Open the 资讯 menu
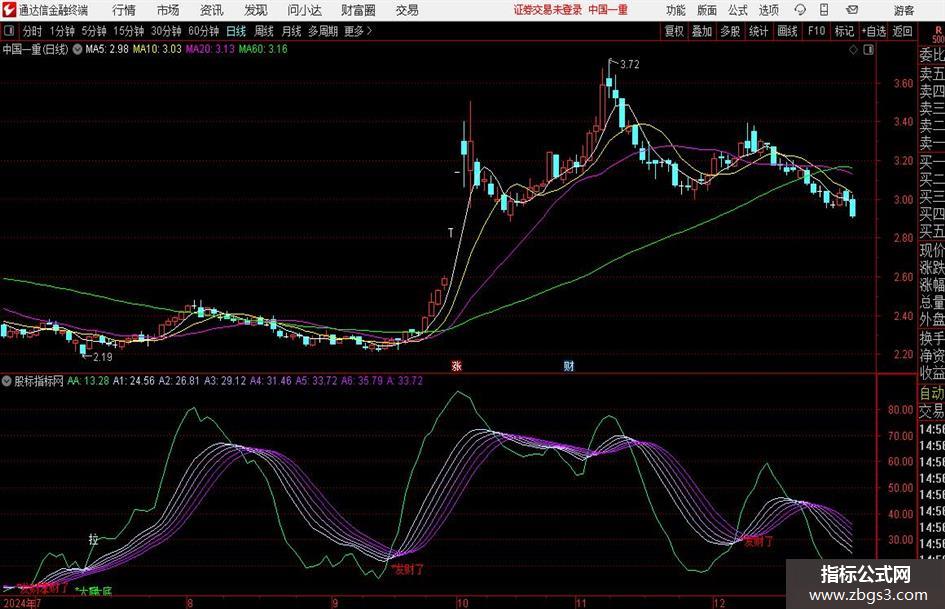 pos(212,10)
